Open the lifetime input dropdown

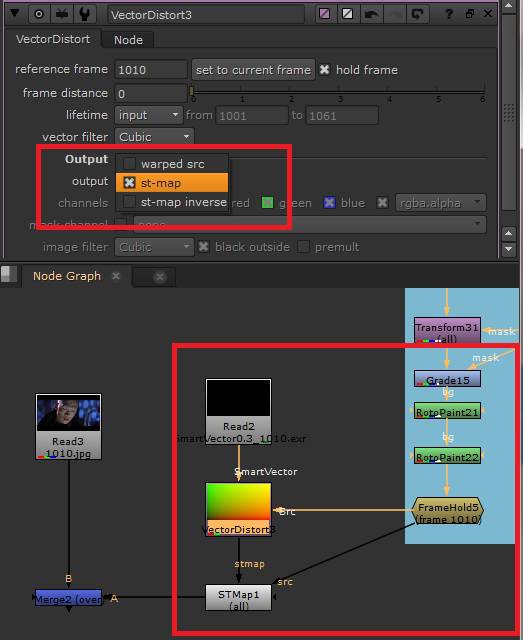pos(148,115)
